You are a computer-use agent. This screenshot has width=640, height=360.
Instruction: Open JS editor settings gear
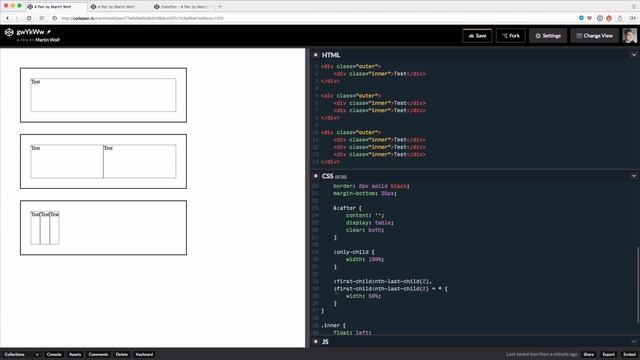(316, 342)
